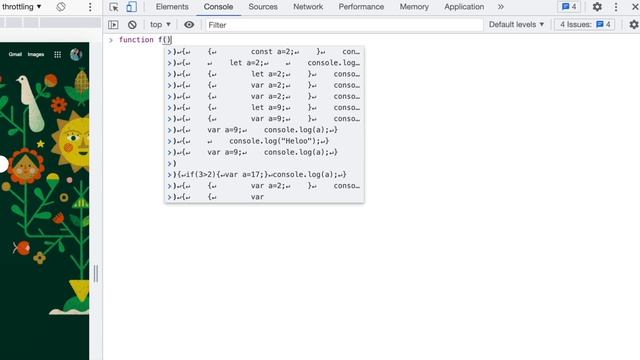
Task: Click the device viewport resize handle
Action: (x=96, y=273)
